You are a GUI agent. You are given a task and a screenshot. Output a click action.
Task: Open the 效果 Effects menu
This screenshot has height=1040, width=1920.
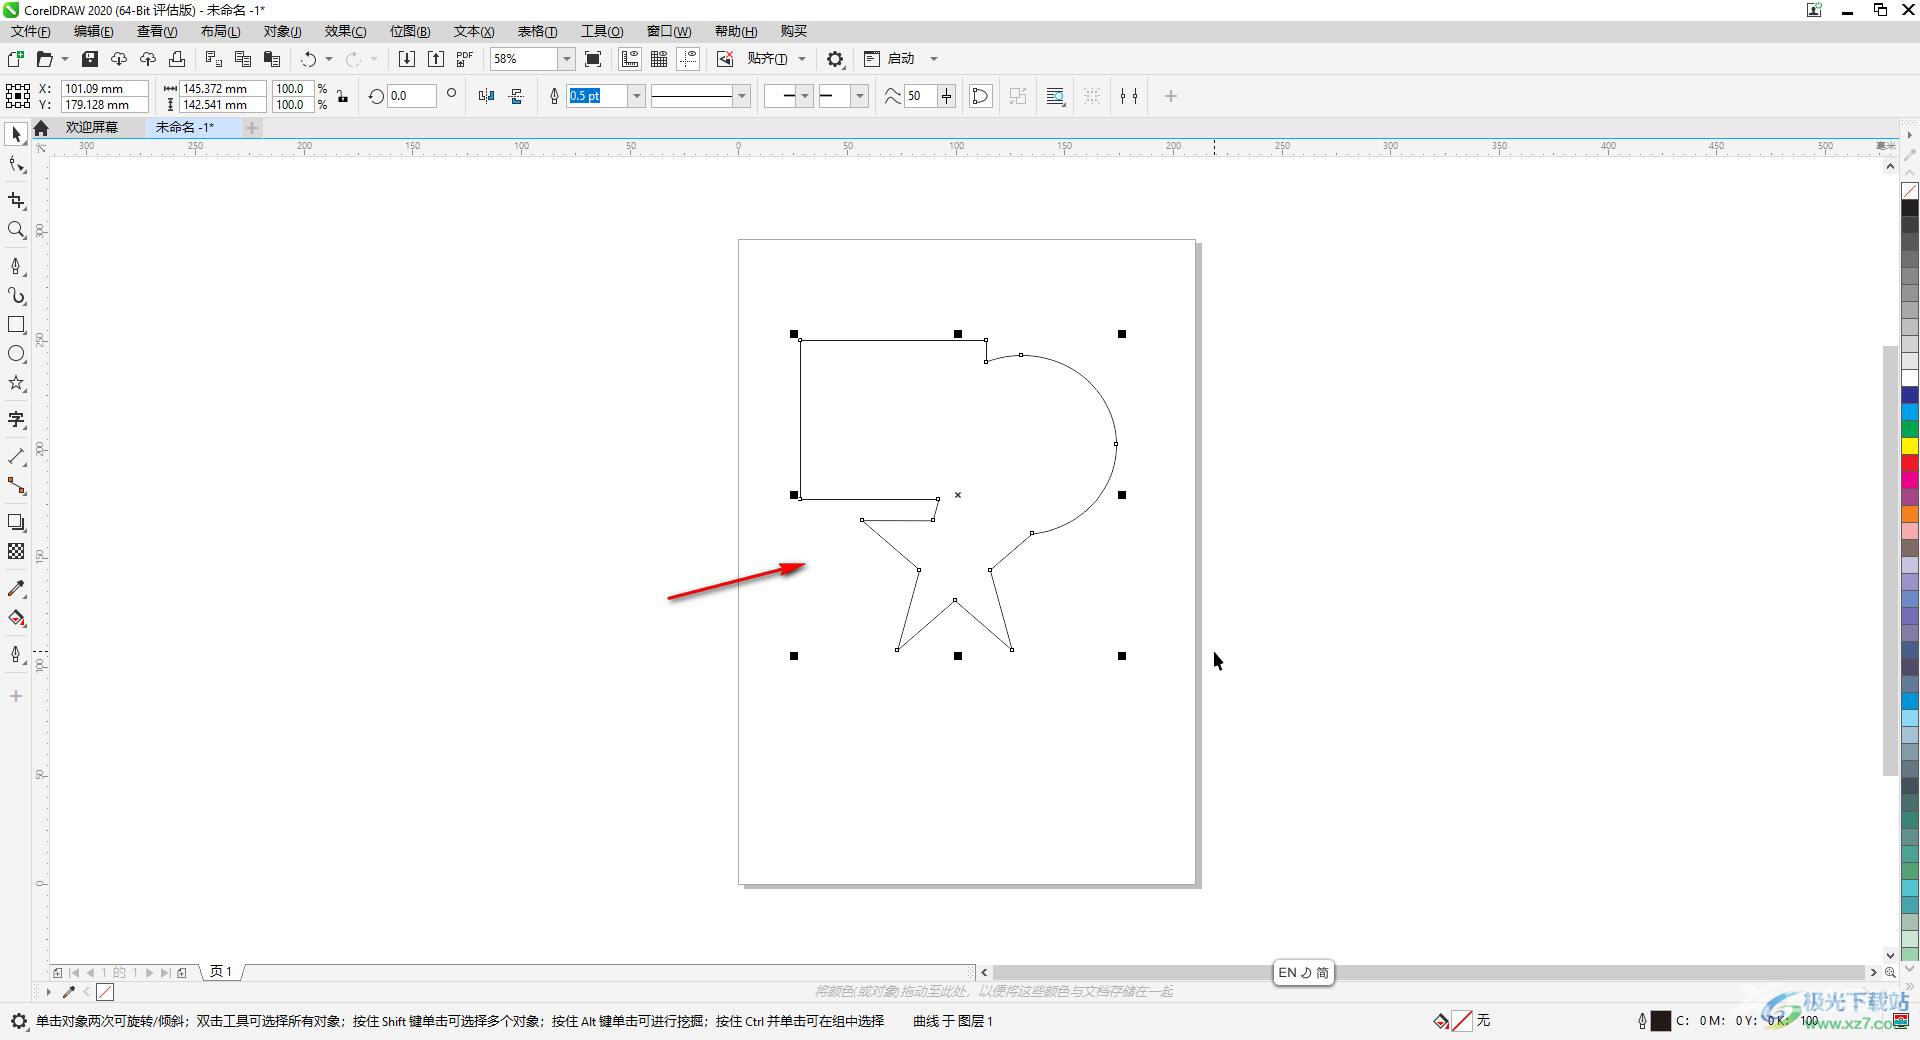(345, 31)
